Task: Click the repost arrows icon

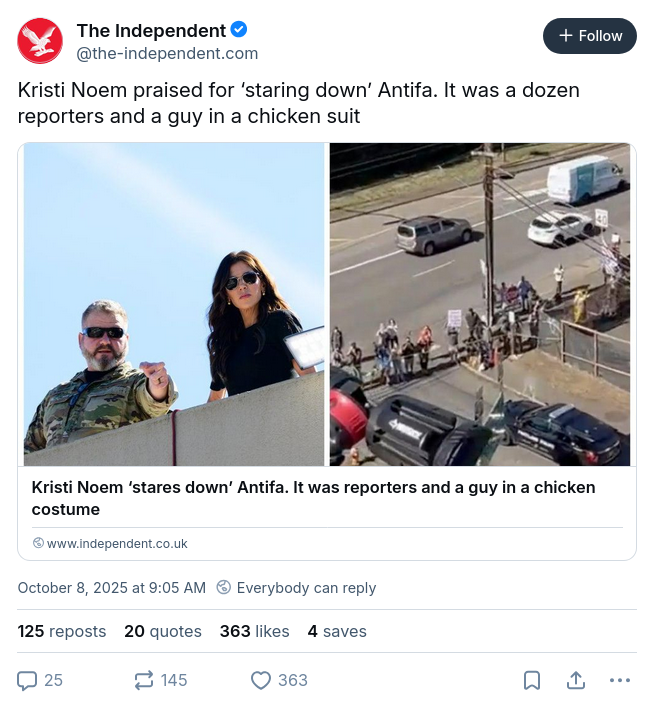Action: tap(144, 680)
